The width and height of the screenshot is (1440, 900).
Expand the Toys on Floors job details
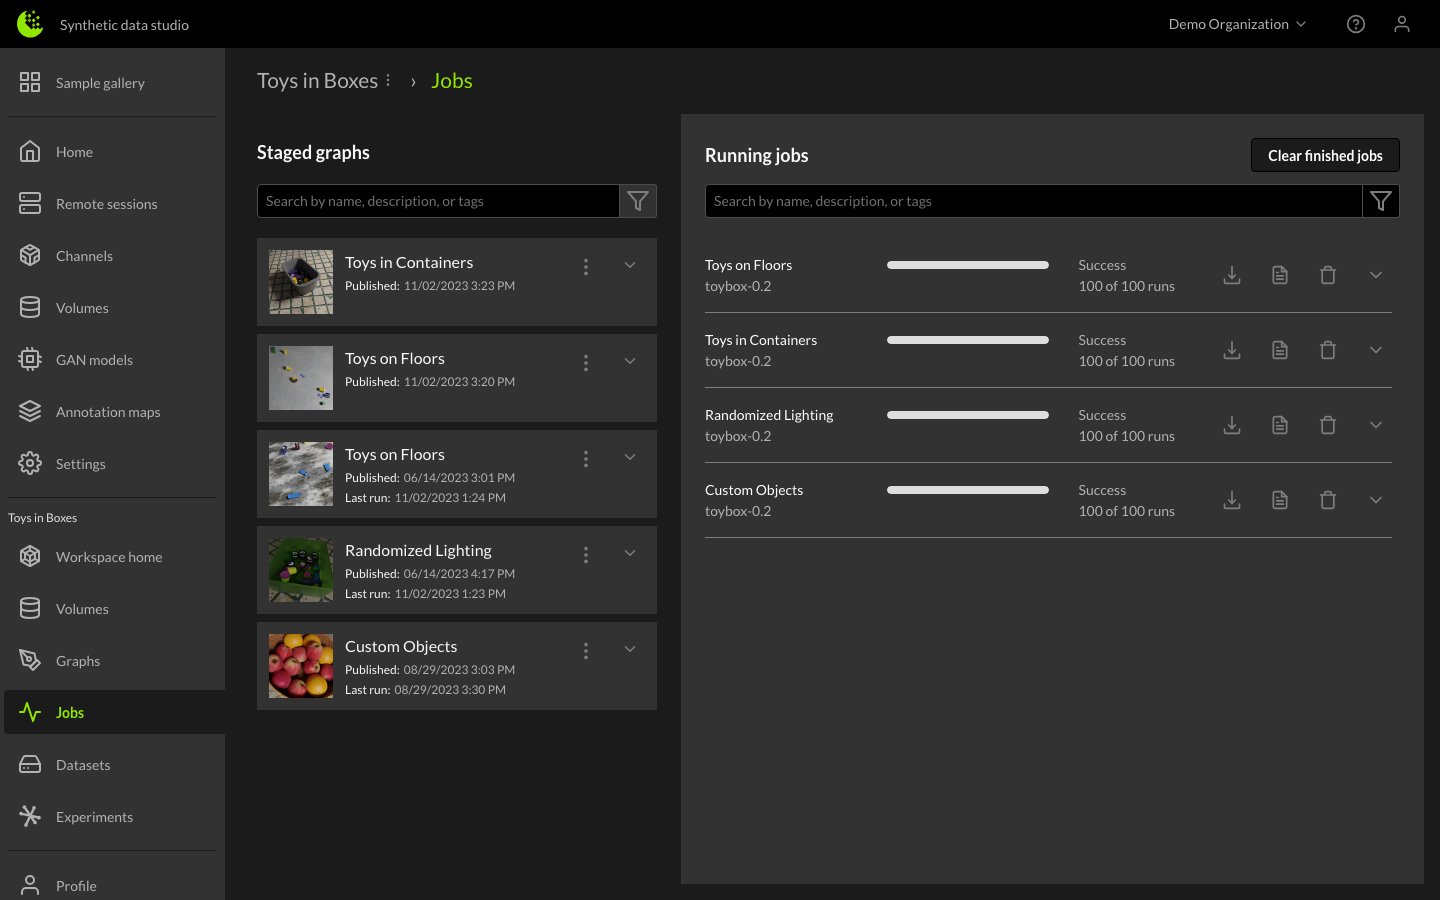pyautogui.click(x=1376, y=275)
